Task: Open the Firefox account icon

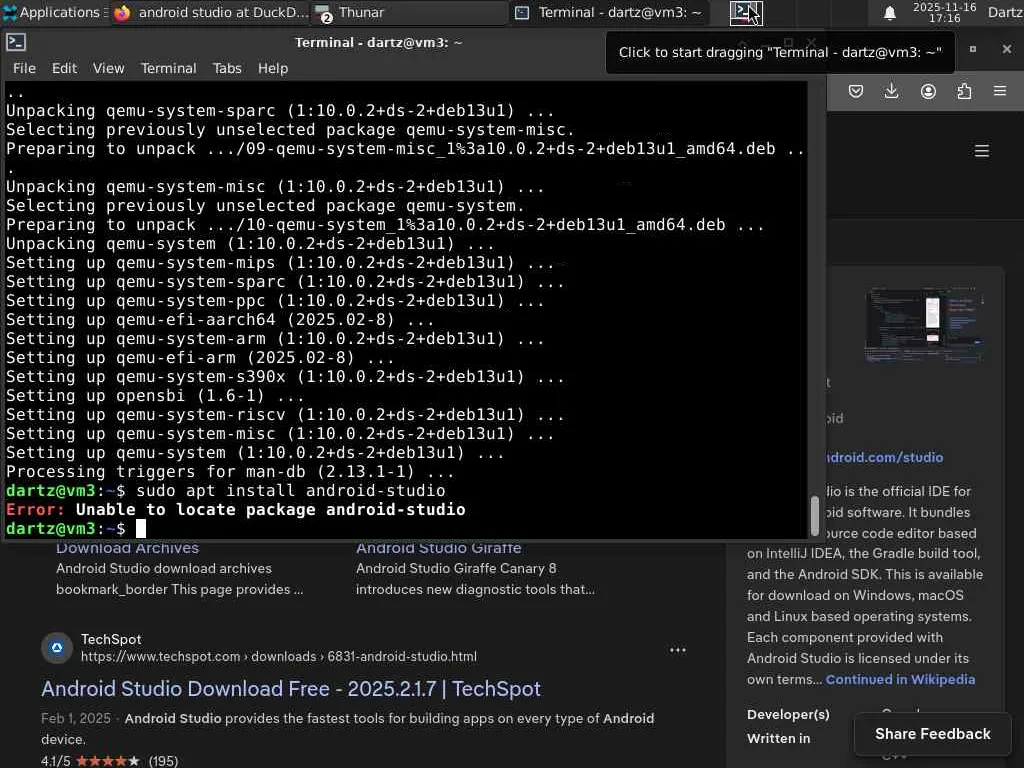Action: click(928, 91)
